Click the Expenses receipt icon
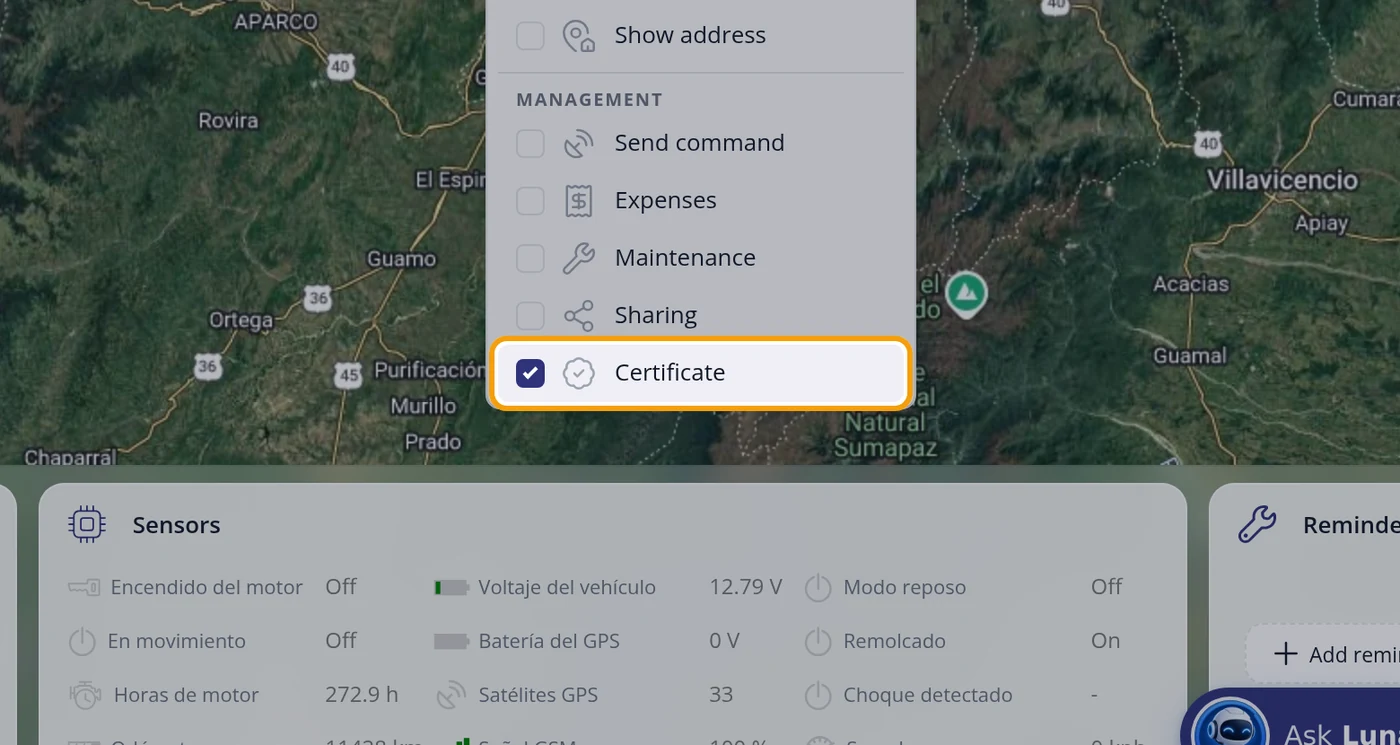 coord(579,201)
